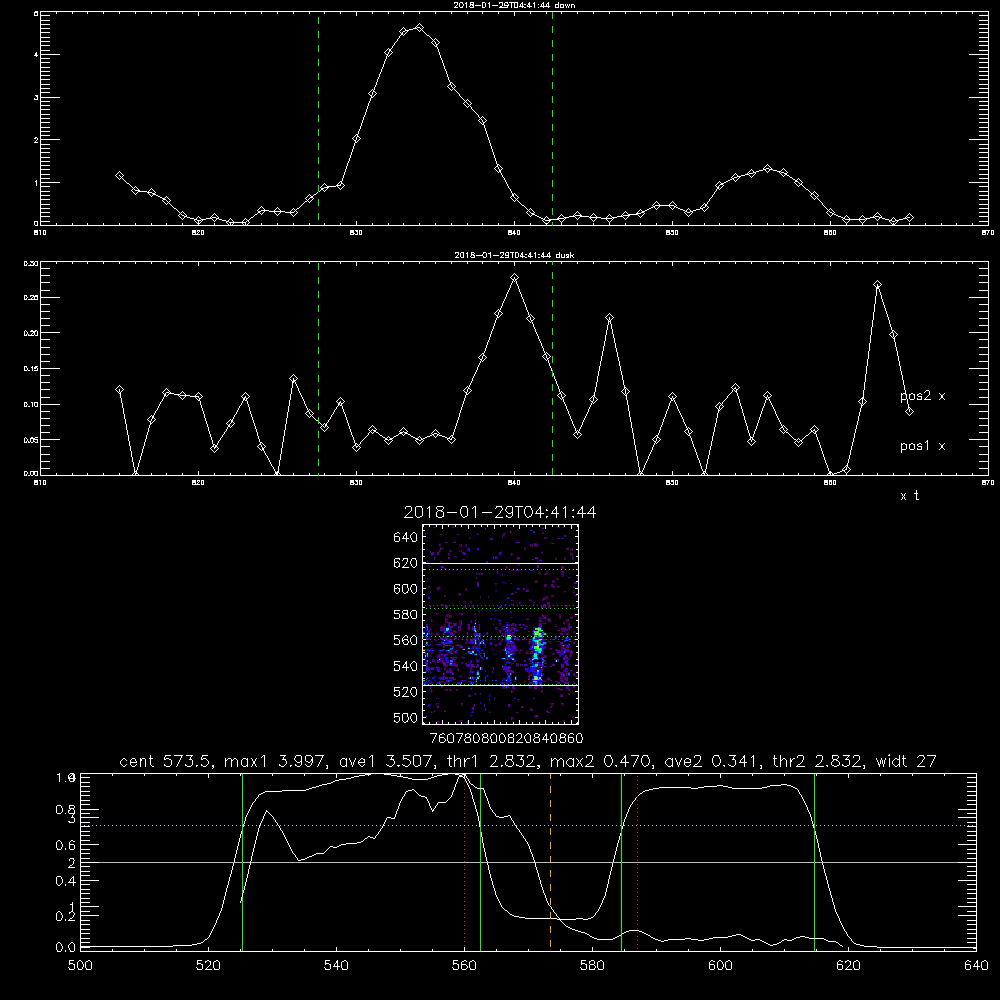The image size is (1000, 1000).
Task: Click spectrogram y-axis label '640'
Action: click(406, 537)
